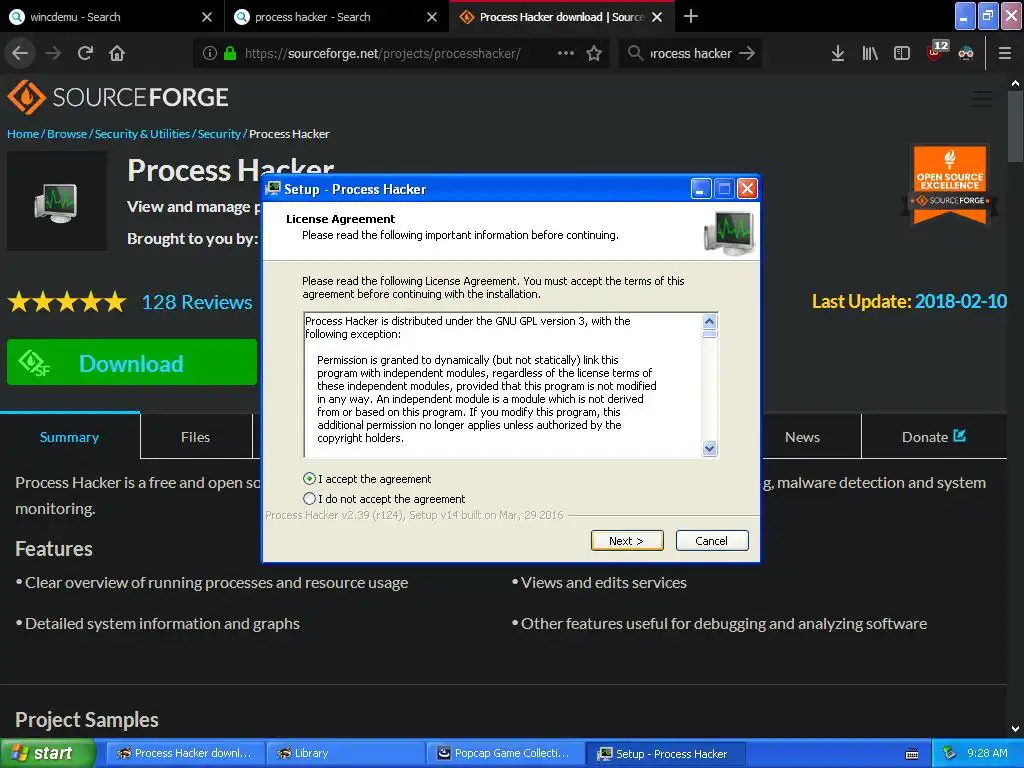Click the keyboard icon in system tray
Viewport: 1024px width, 768px height.
coord(912,754)
